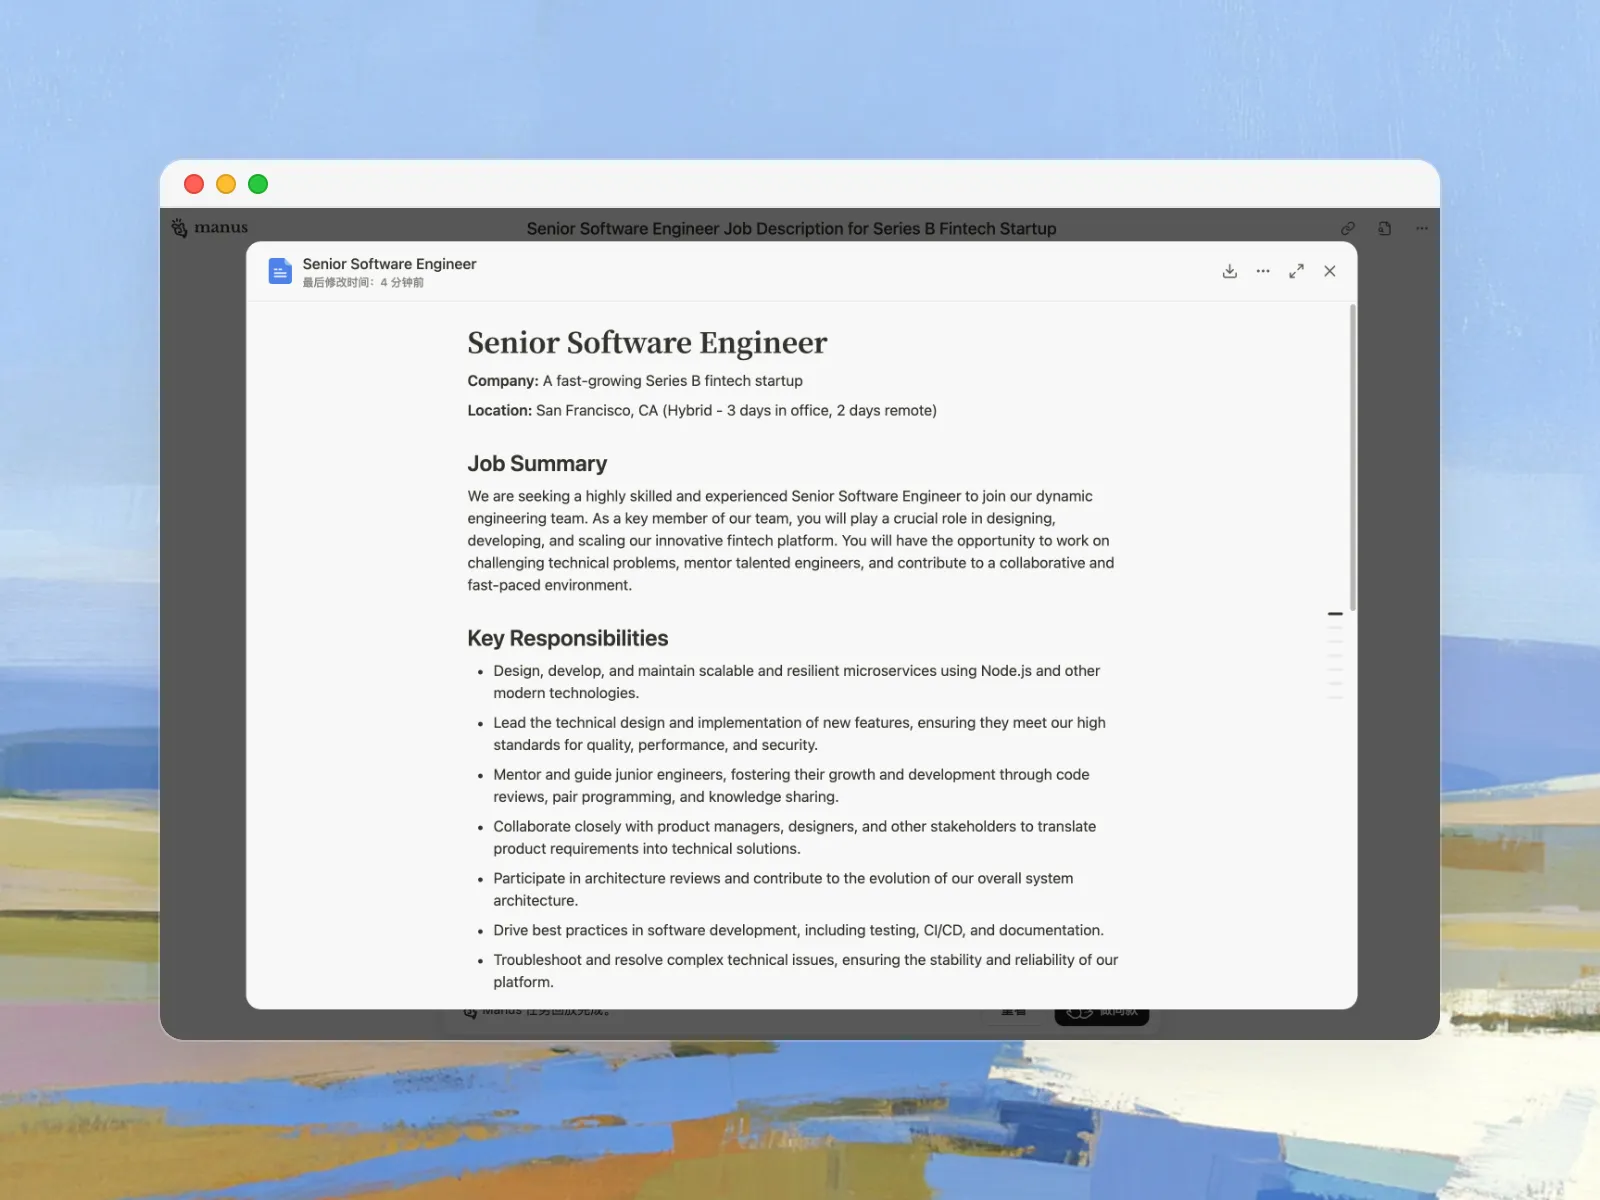Click the Senior Software Engineer document title
The image size is (1600, 1200).
[647, 343]
